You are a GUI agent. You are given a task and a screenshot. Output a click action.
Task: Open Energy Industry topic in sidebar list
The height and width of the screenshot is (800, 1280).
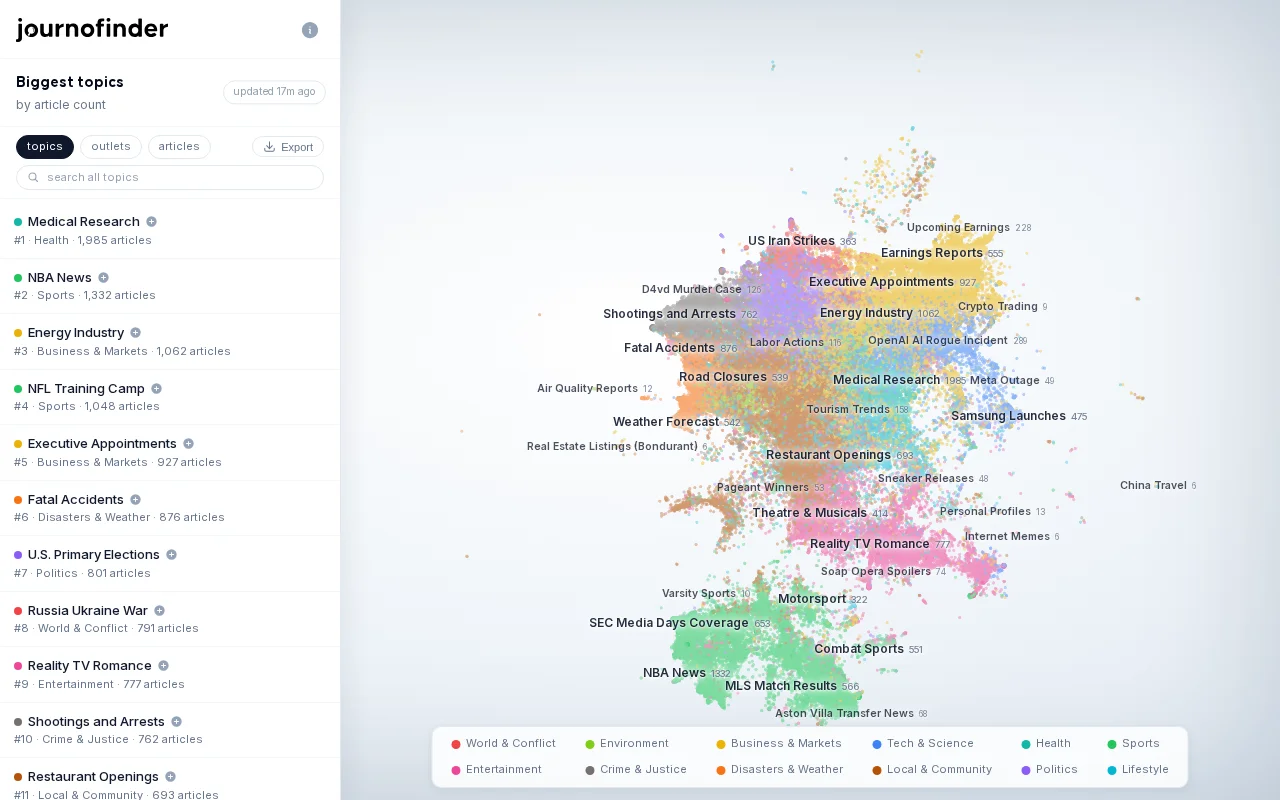[x=170, y=342]
